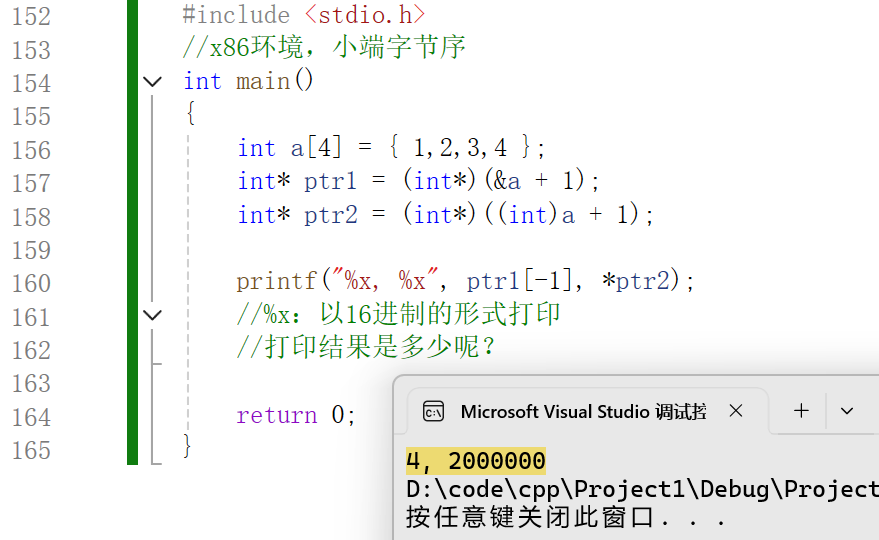Click the ptr1 variable declaration on line 157
The image size is (879, 540).
coord(330,181)
